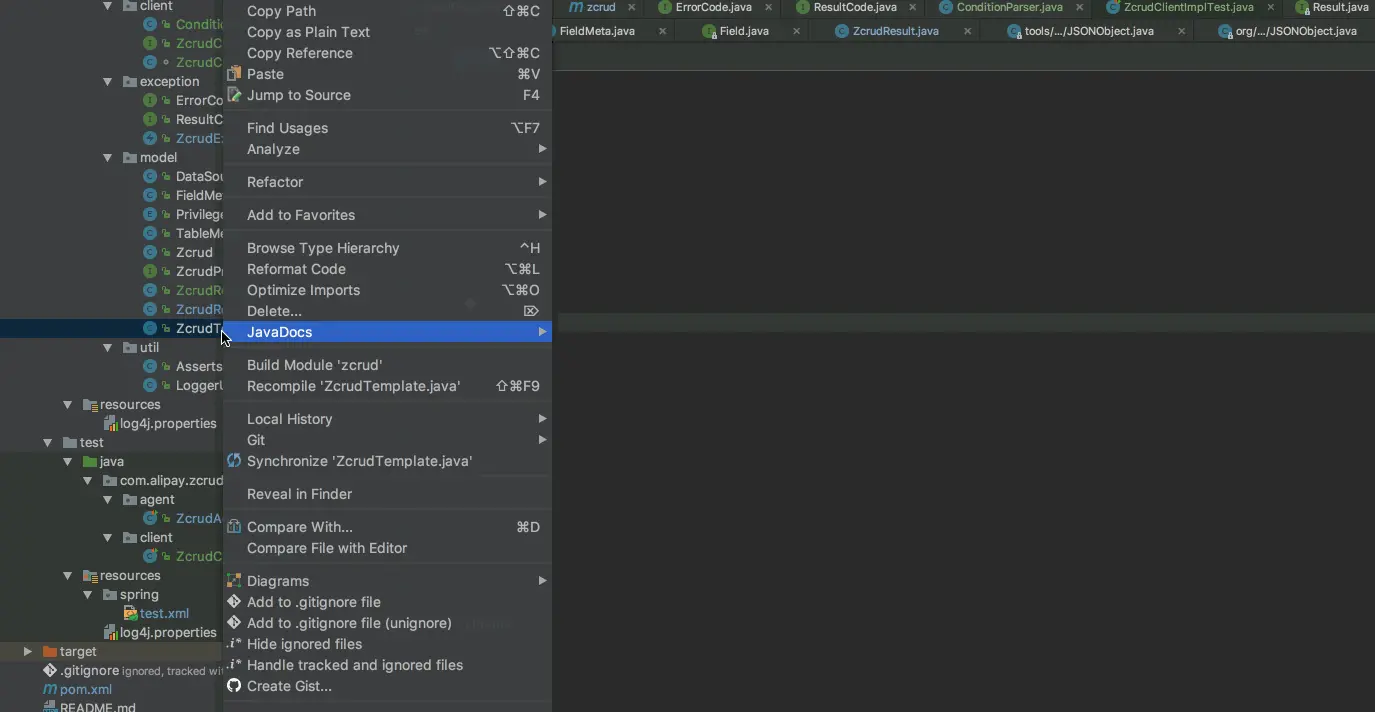The image size is (1375, 712).
Task: Choose Reformat Code
Action: click(387, 269)
